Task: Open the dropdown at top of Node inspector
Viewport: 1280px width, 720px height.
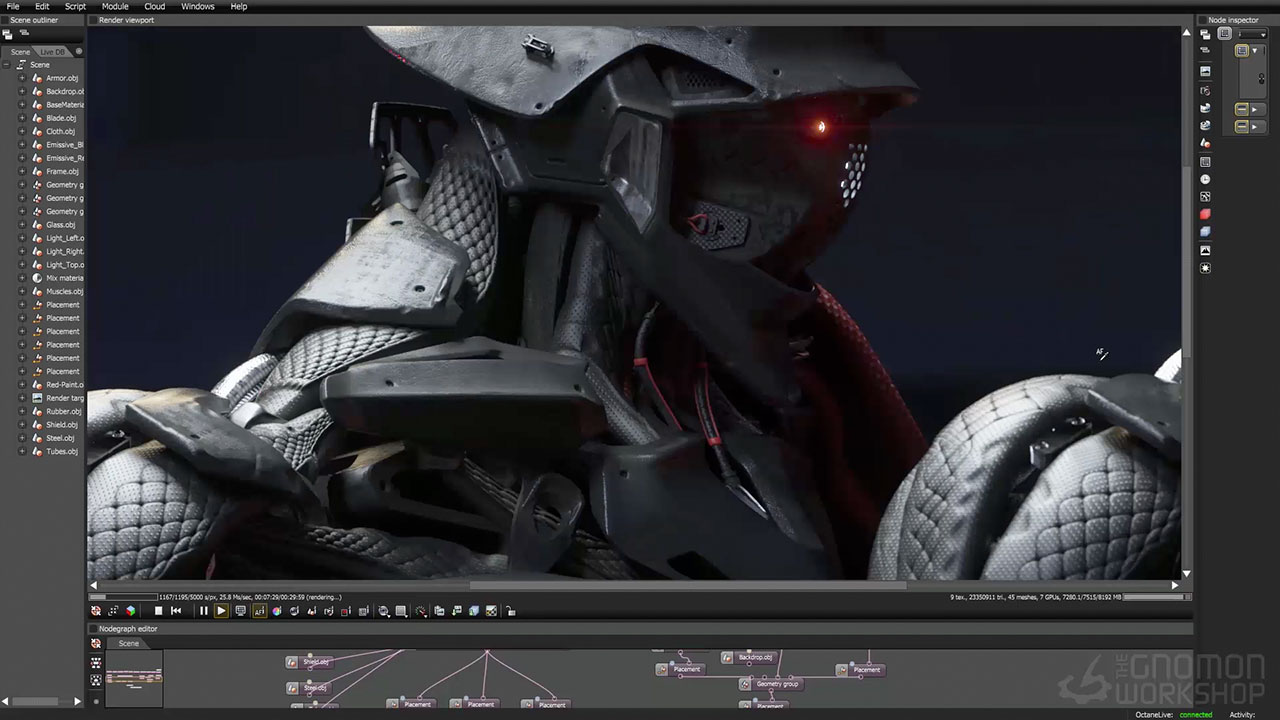Action: coord(1252,35)
